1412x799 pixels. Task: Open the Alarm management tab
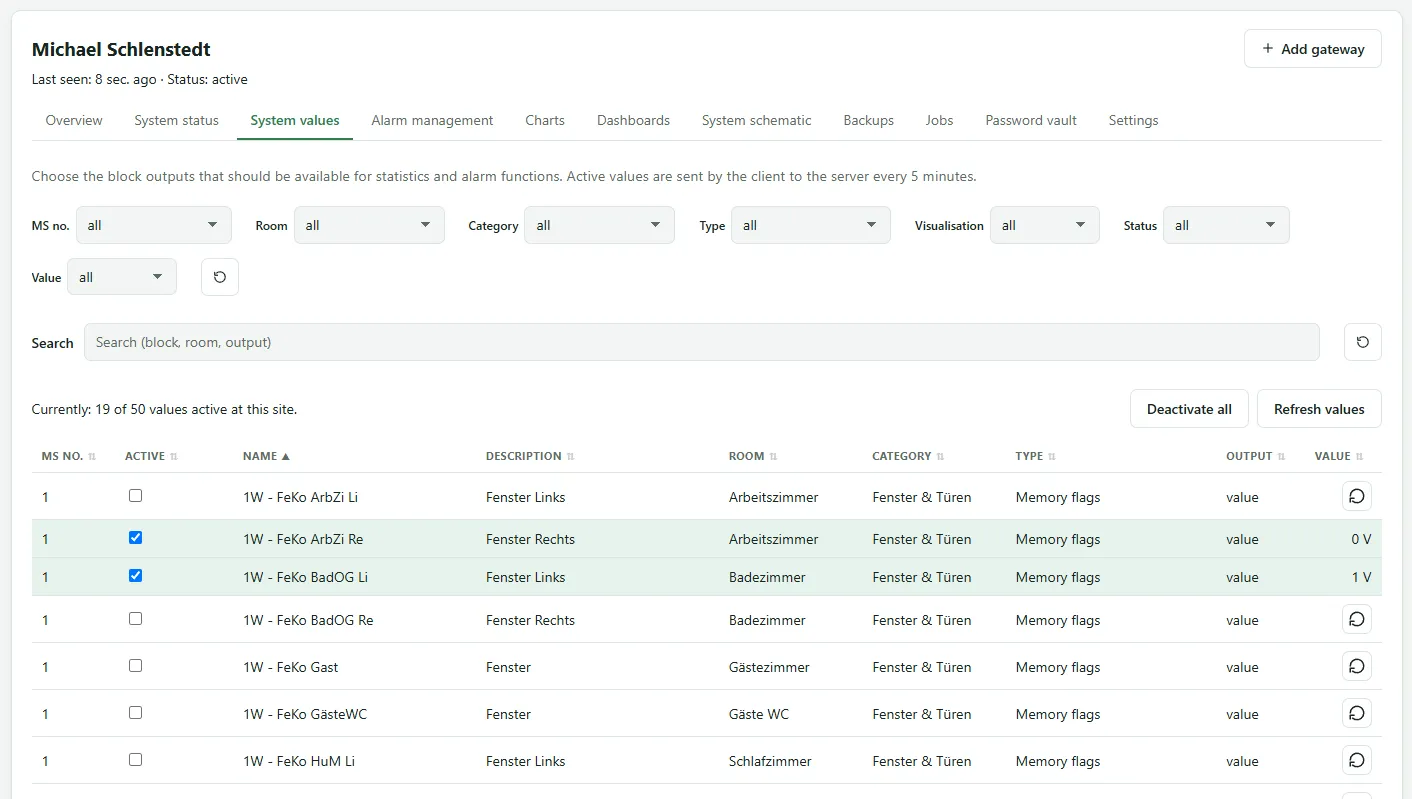coord(432,120)
